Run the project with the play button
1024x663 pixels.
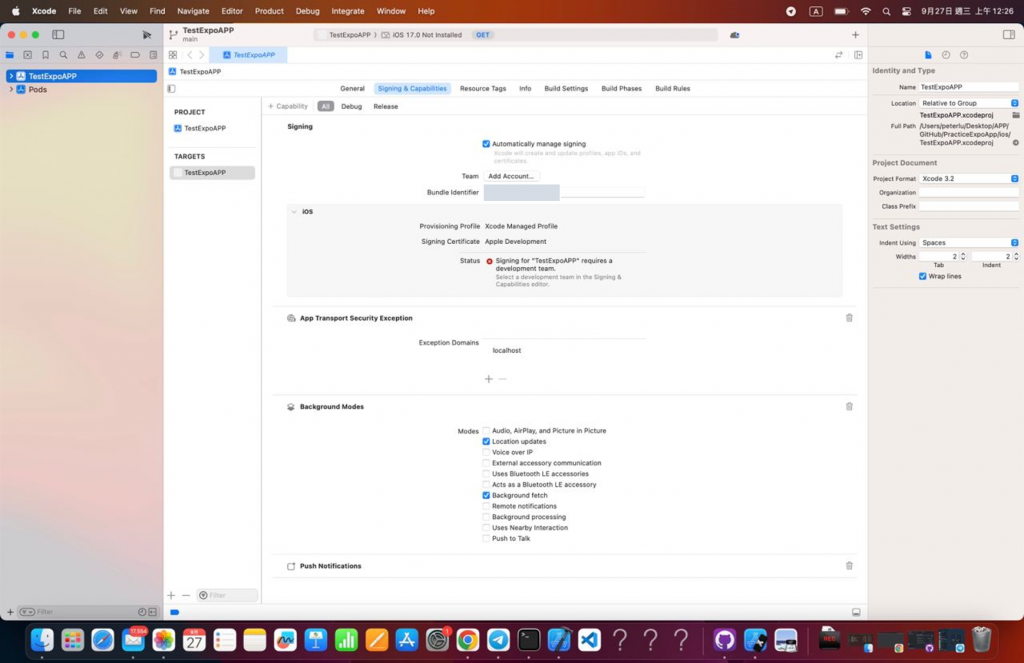tap(146, 35)
